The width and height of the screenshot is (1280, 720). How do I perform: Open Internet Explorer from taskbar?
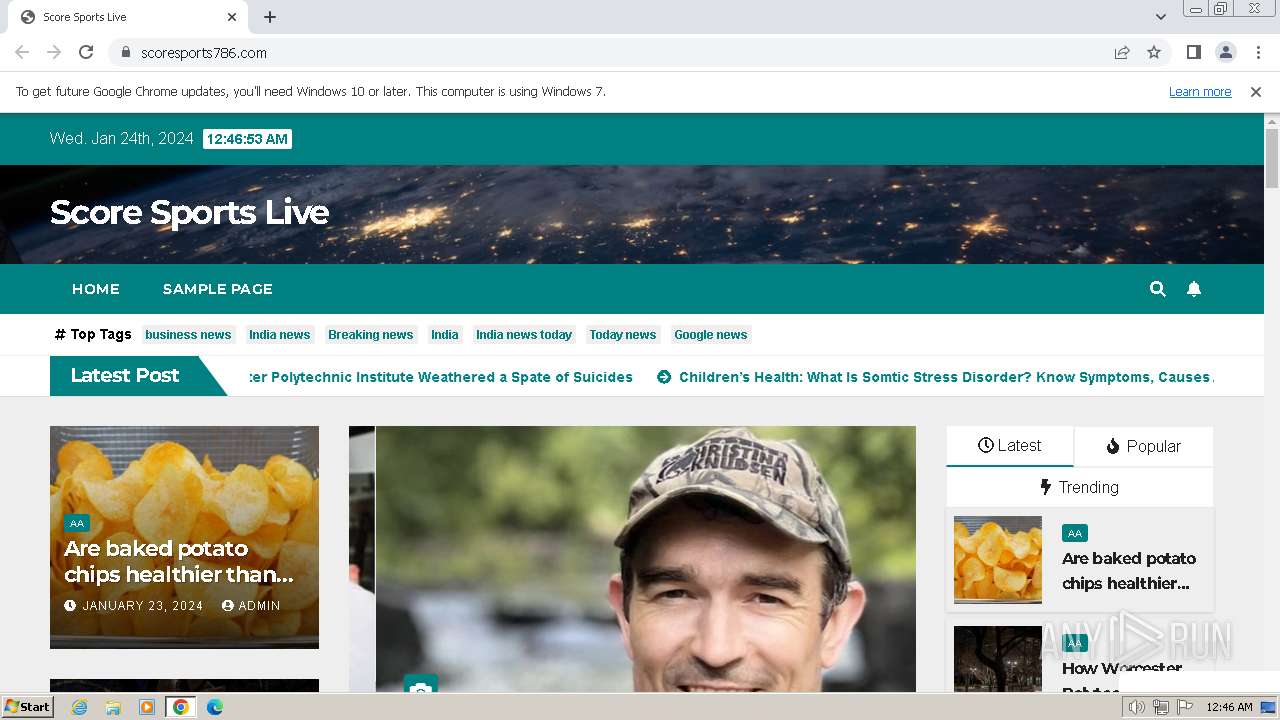79,707
